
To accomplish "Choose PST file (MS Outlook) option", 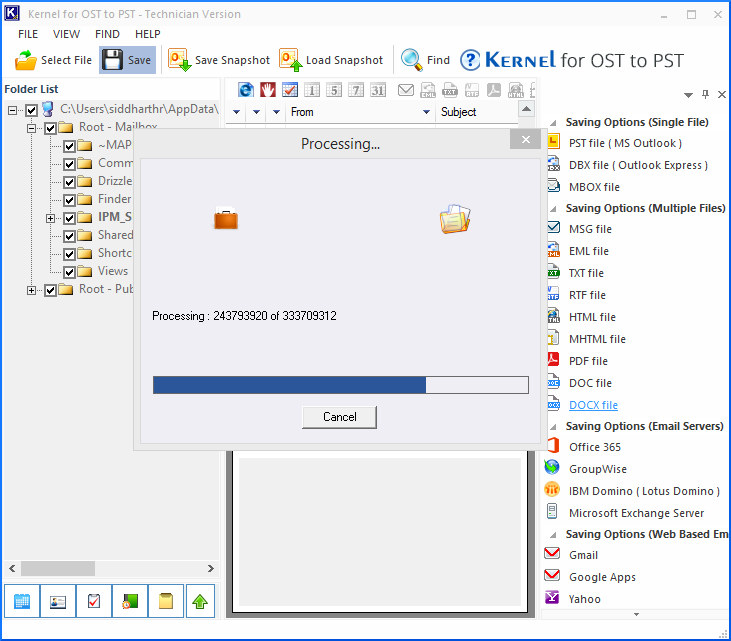I will 625,143.
